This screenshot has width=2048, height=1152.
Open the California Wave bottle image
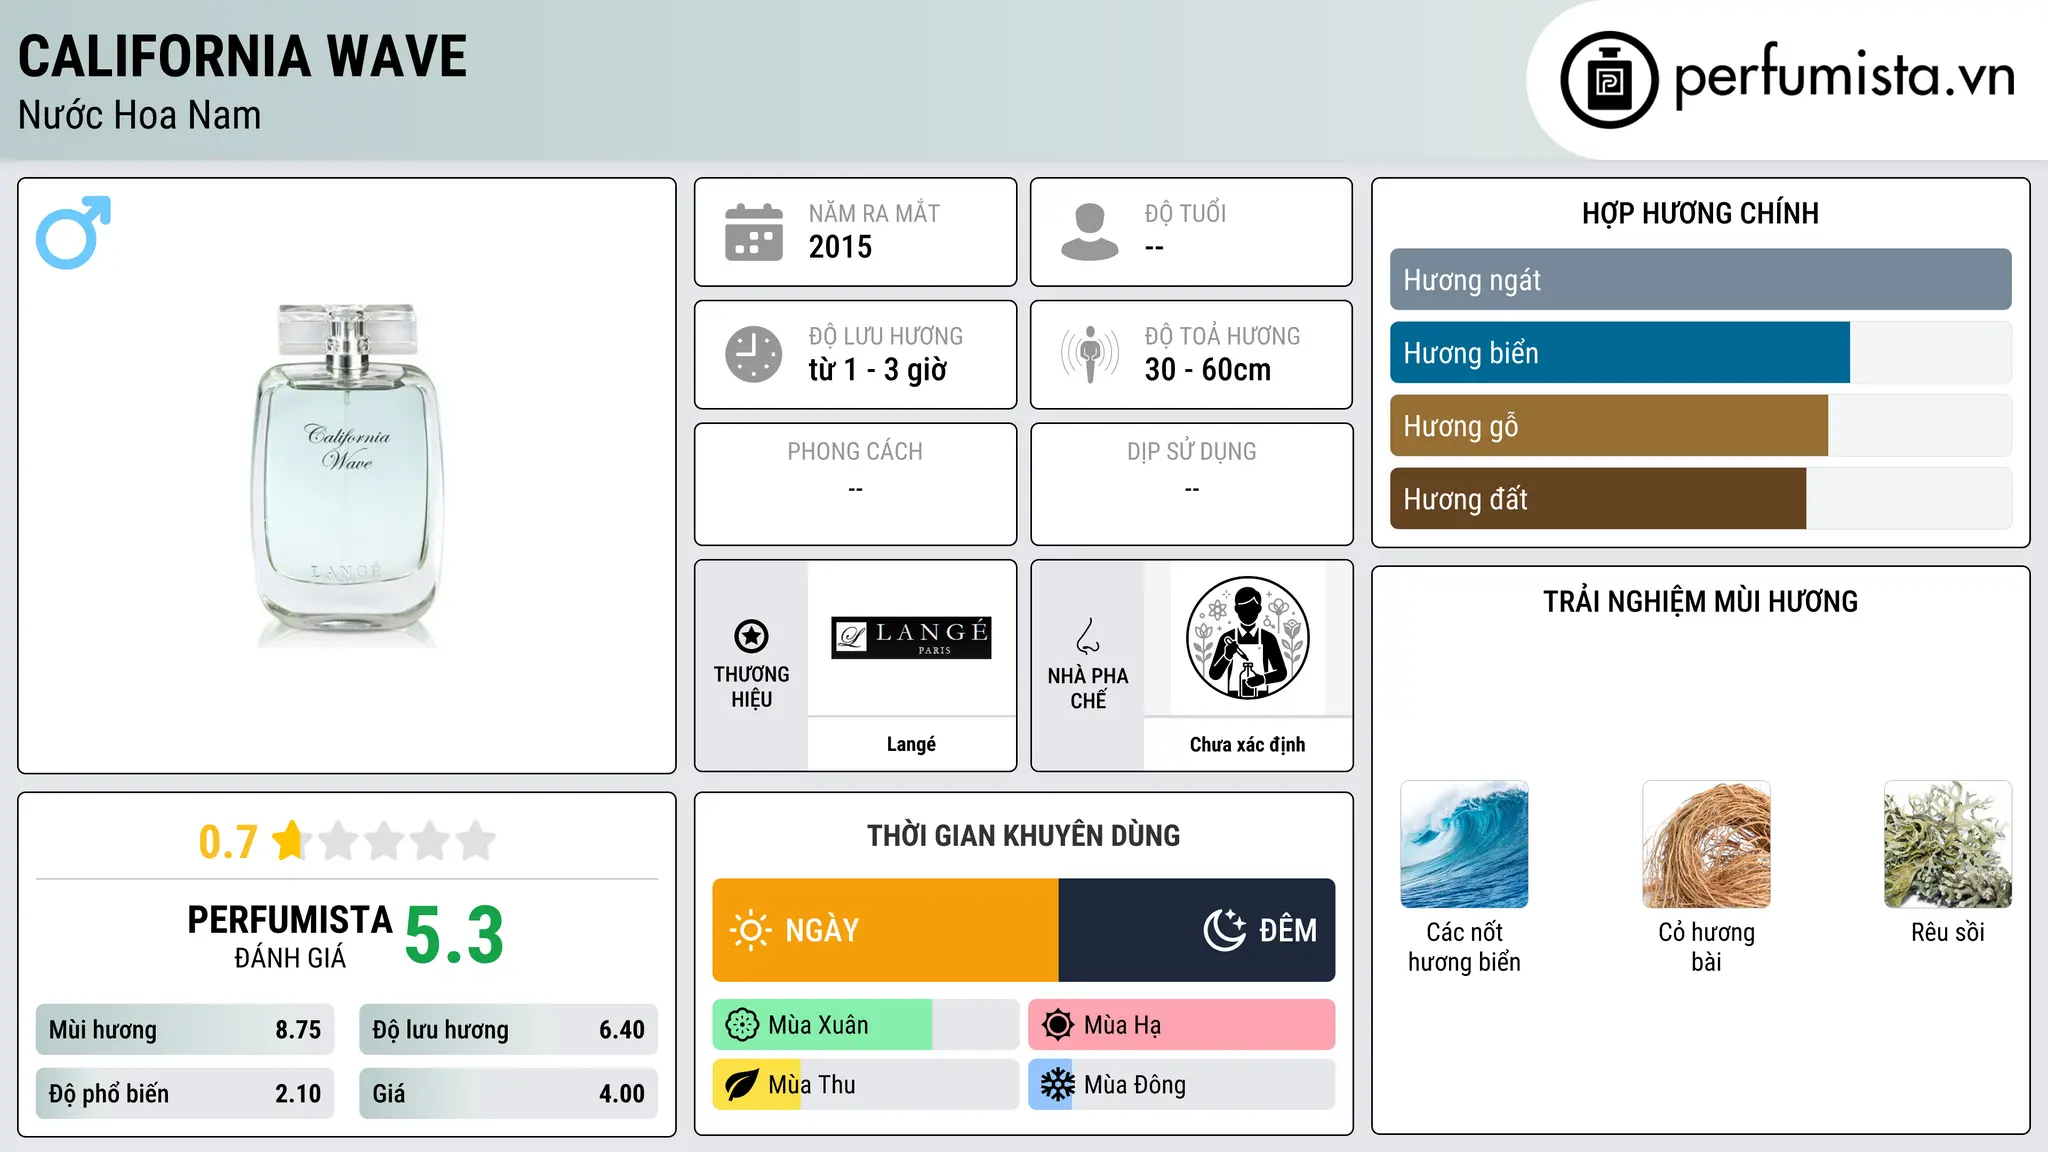click(x=346, y=476)
